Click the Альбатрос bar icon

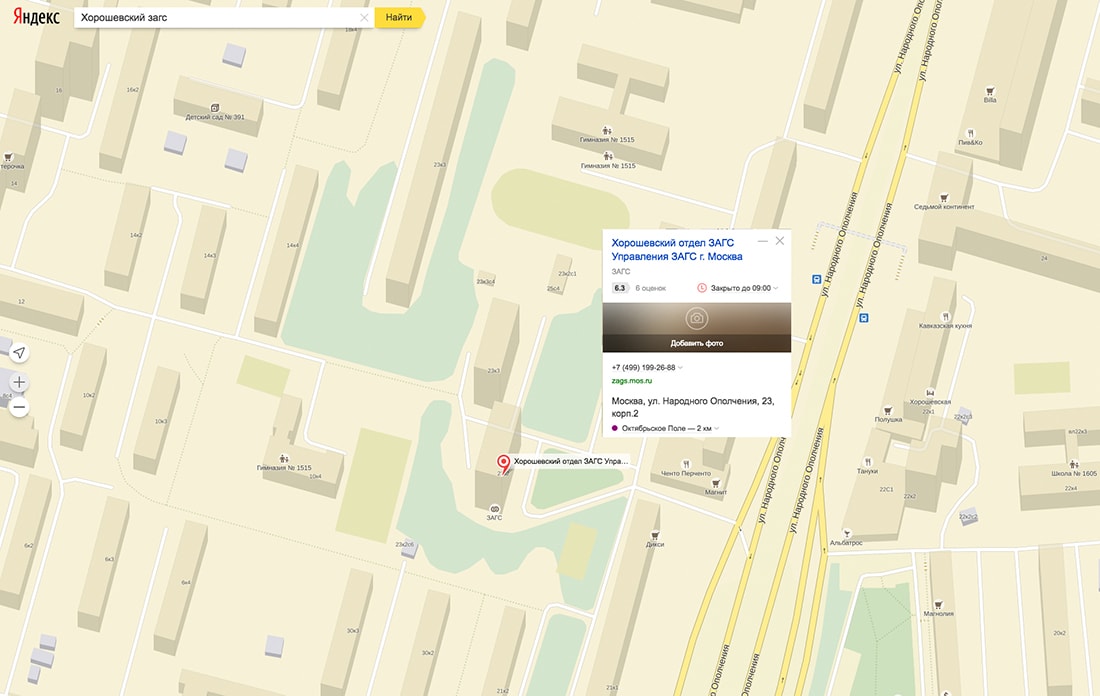[846, 534]
